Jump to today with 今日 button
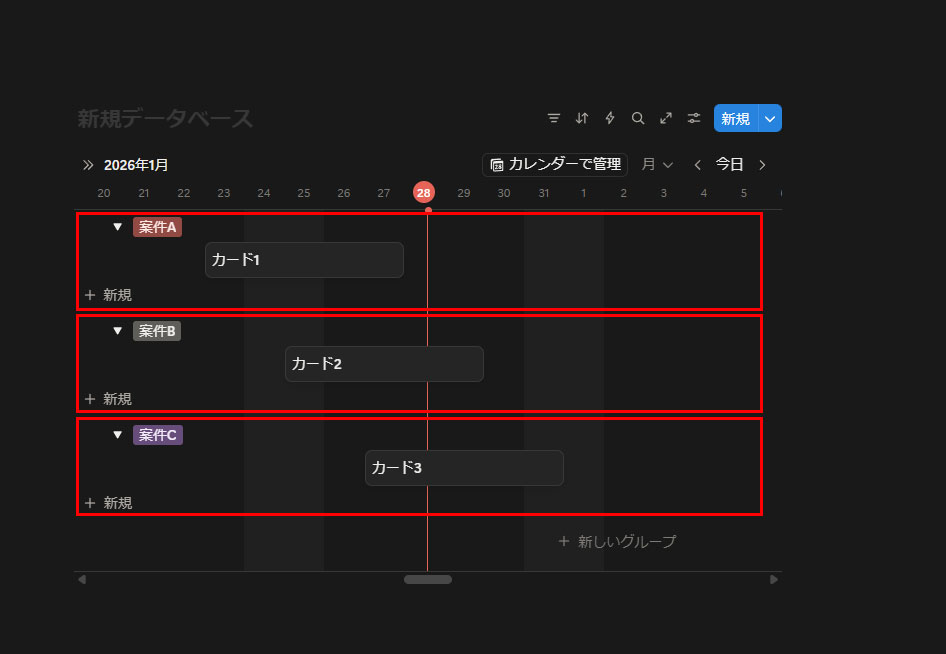 click(730, 165)
